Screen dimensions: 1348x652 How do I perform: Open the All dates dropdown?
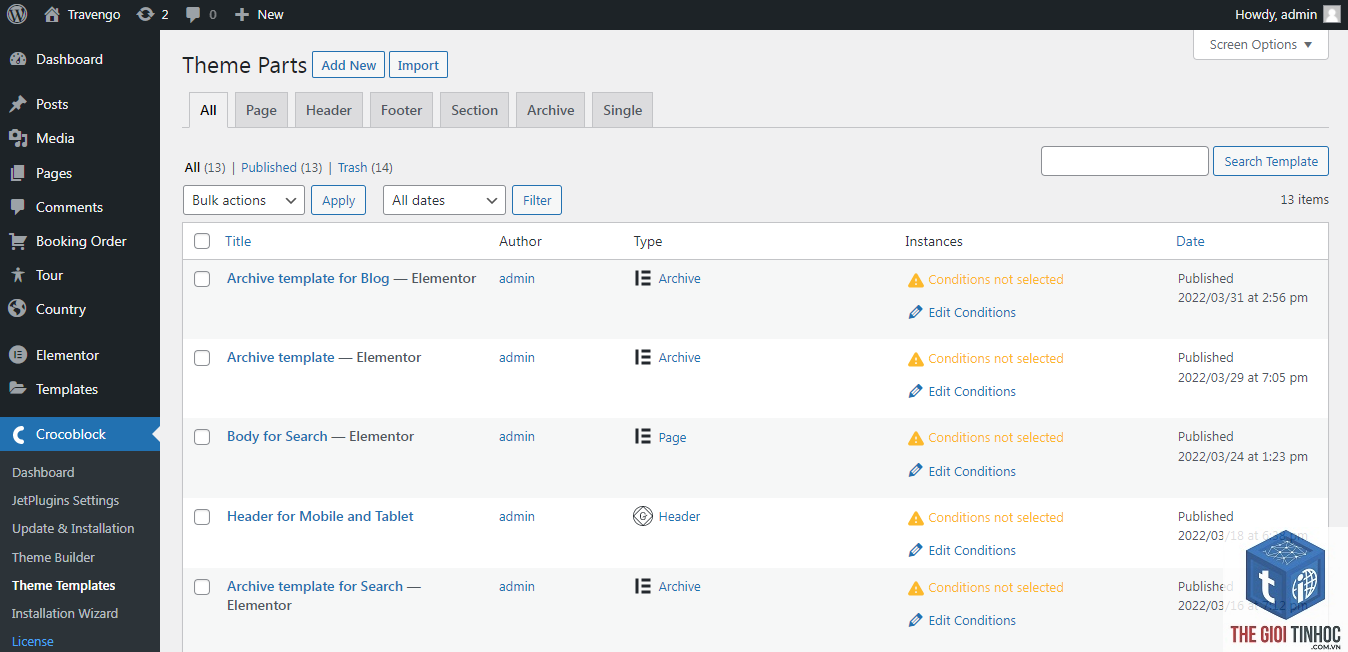coord(444,200)
